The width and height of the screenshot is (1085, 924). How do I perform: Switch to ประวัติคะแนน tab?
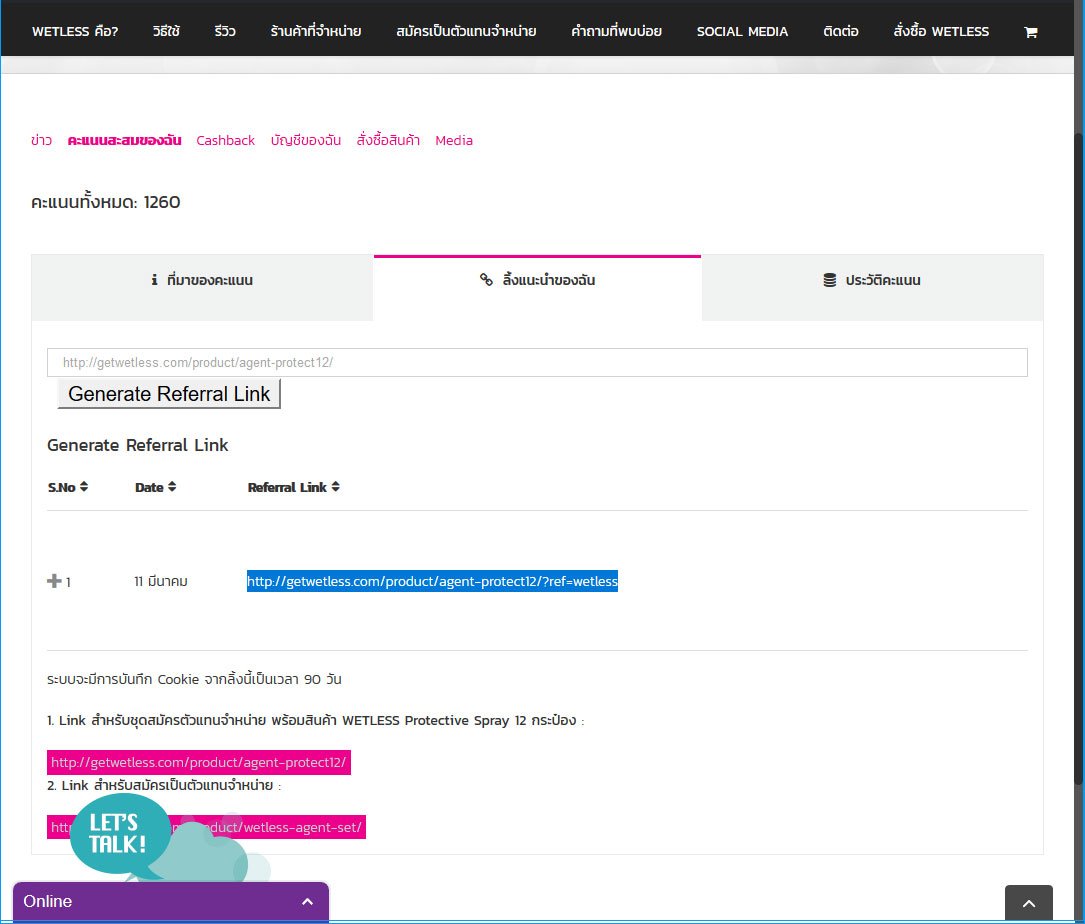871,281
